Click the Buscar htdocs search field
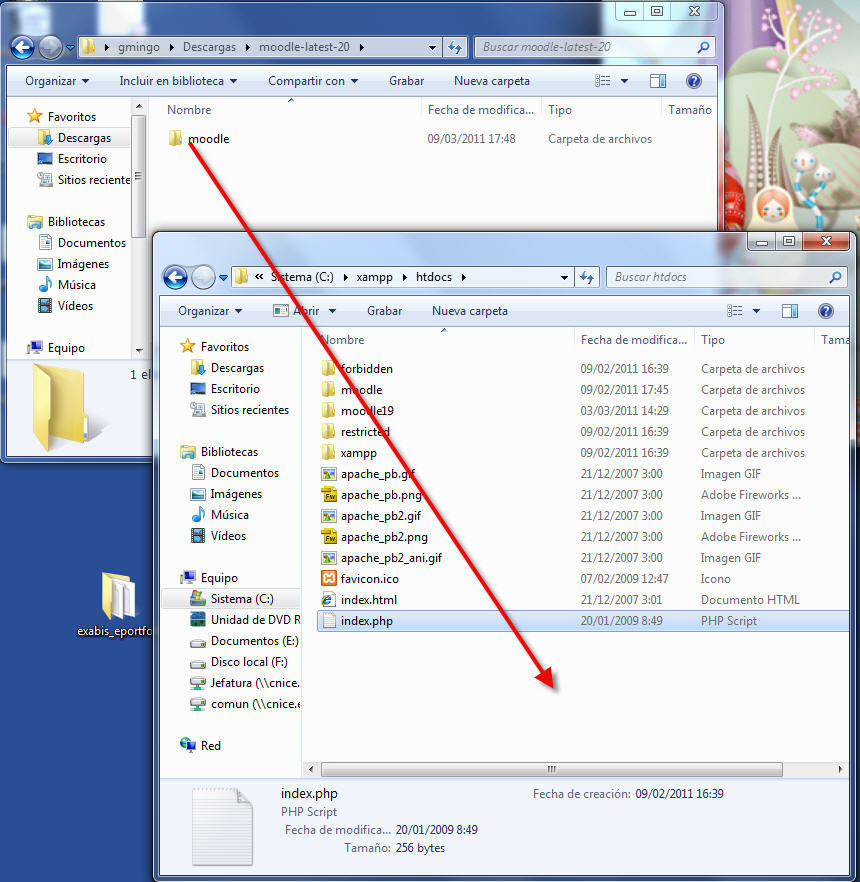Viewport: 860px width, 882px height. click(x=717, y=277)
